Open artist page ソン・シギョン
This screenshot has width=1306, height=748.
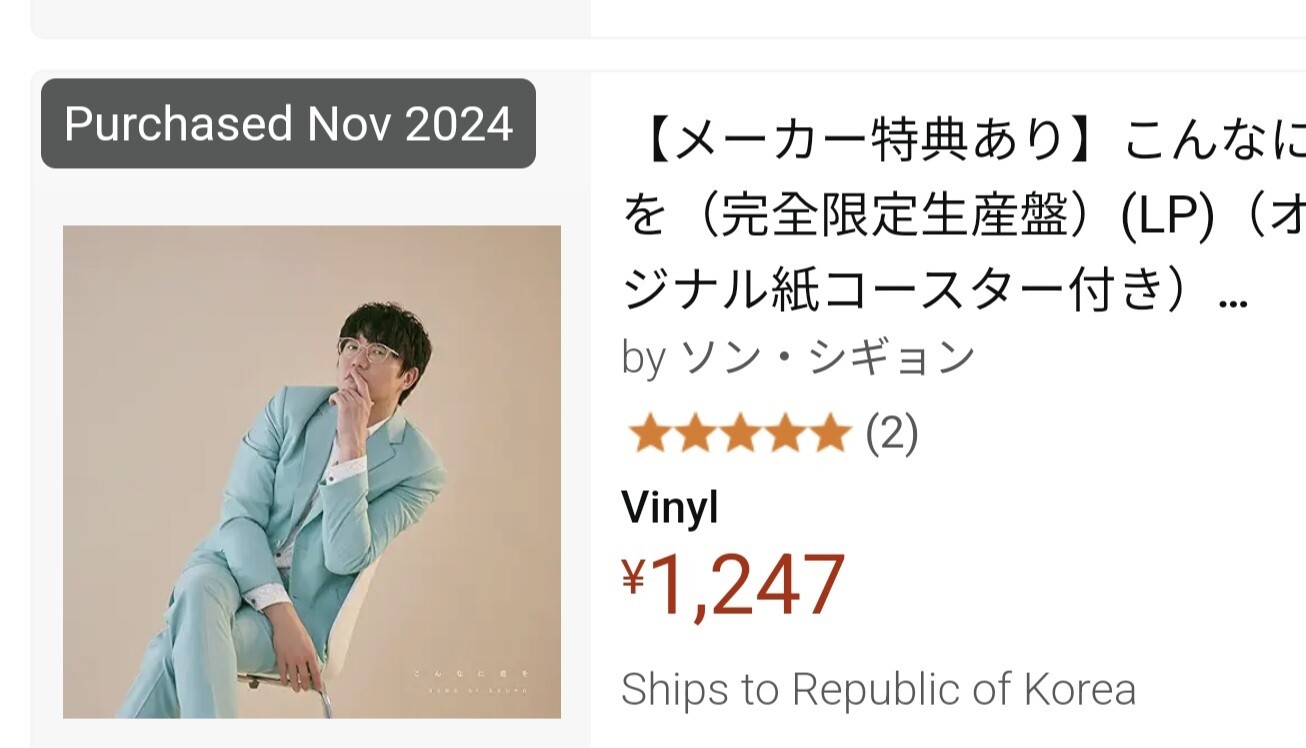click(826, 357)
